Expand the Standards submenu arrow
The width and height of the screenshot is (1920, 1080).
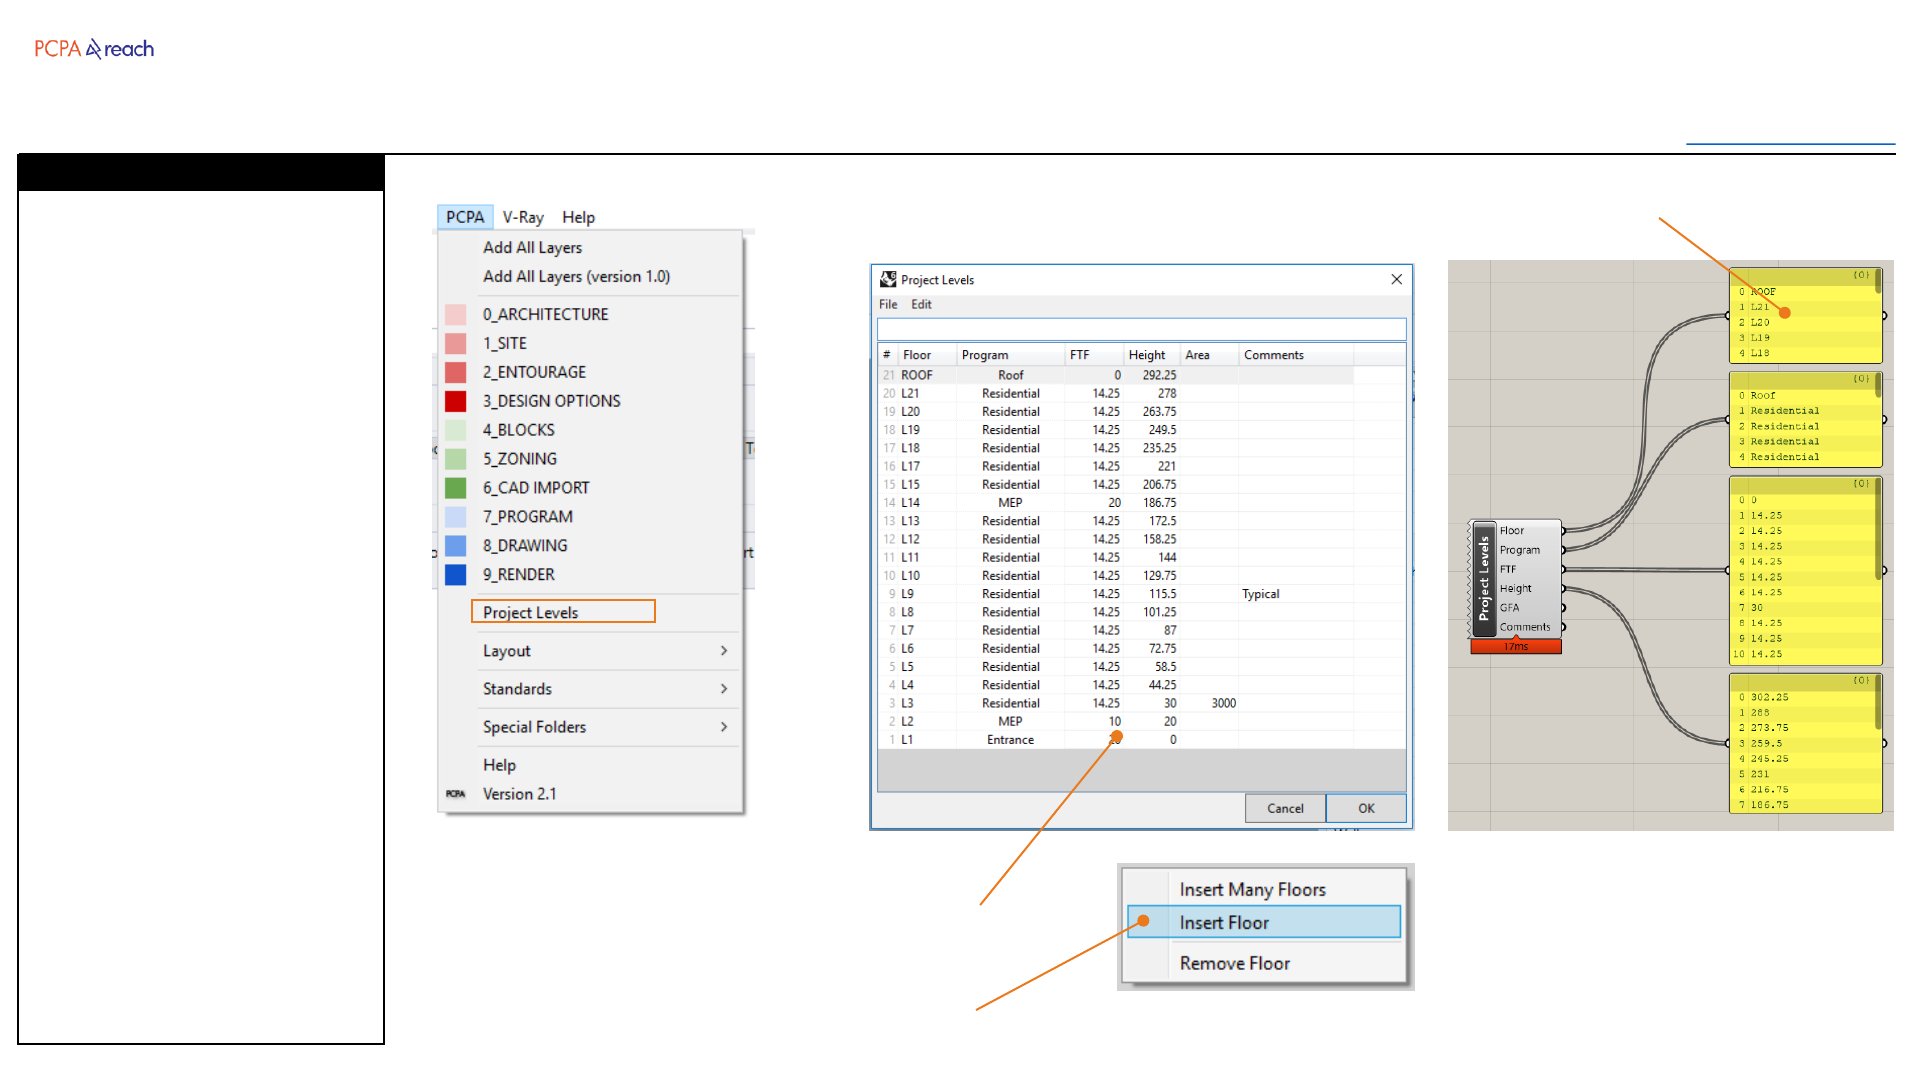click(x=723, y=689)
